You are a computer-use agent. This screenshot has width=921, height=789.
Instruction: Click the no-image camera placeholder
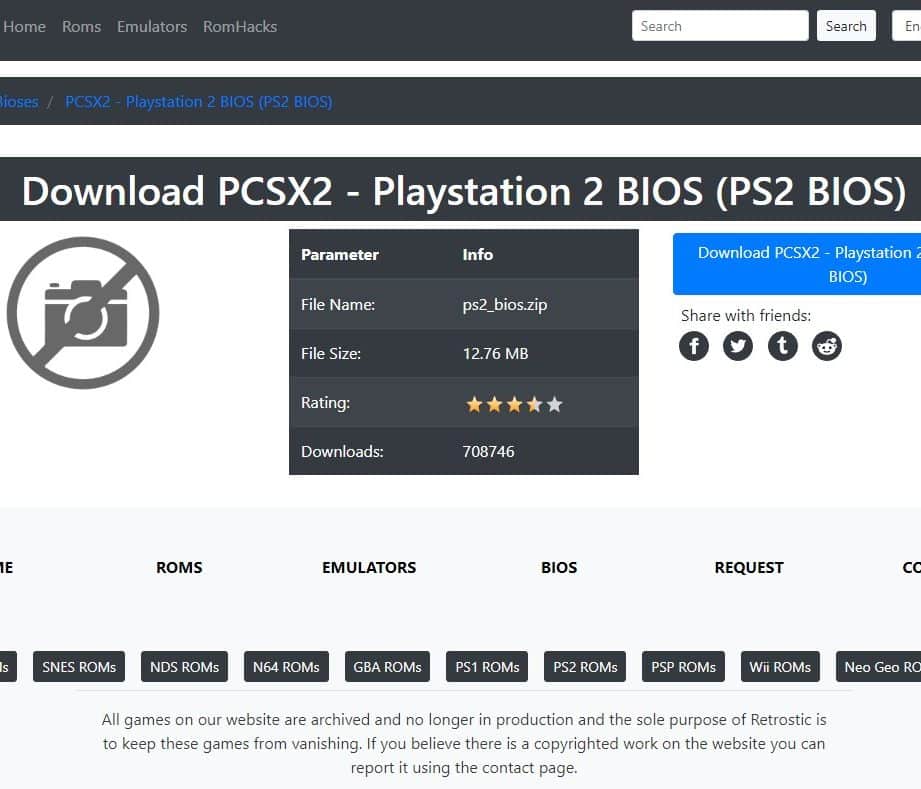coord(83,313)
